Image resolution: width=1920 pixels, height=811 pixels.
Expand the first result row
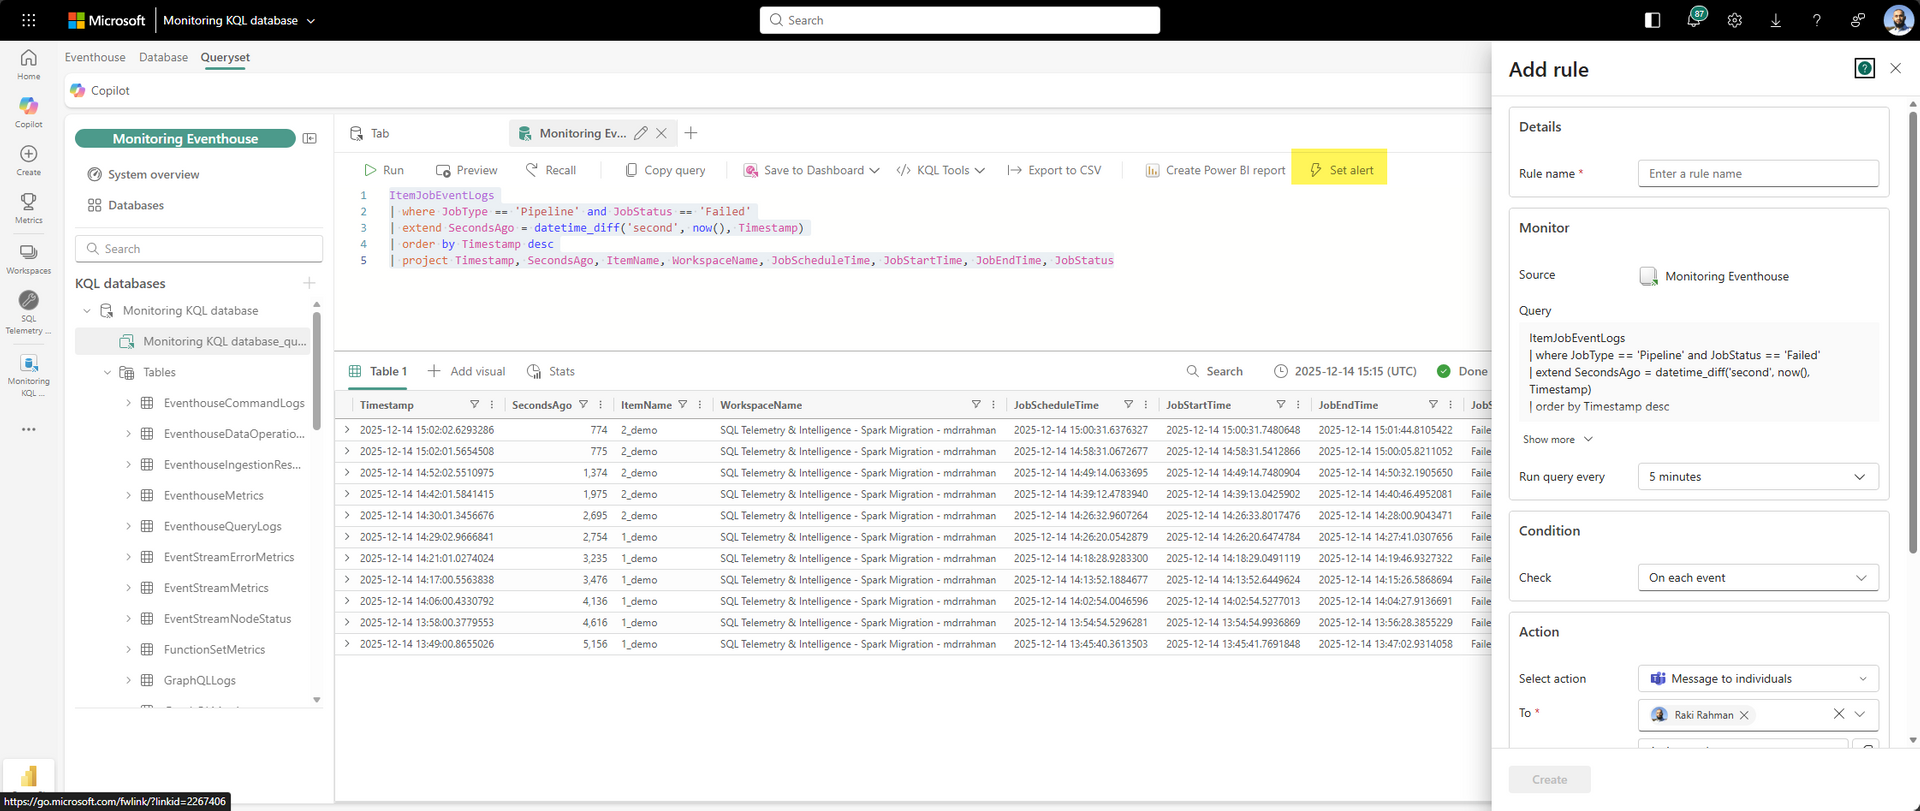[x=347, y=430]
